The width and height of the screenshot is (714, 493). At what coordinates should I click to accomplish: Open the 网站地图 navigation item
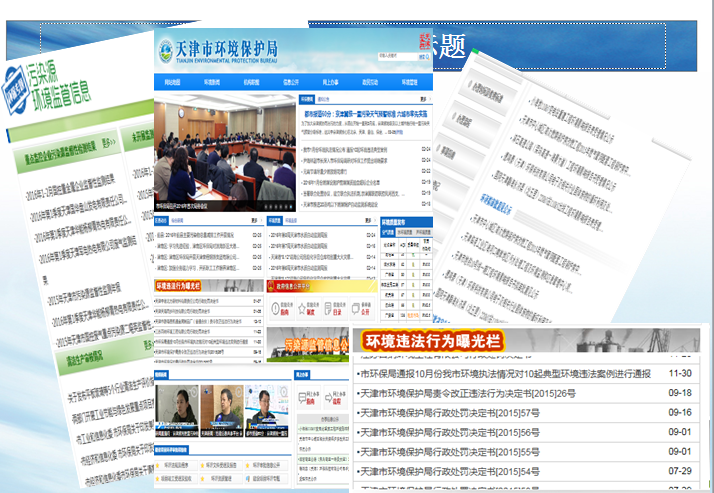(x=172, y=82)
